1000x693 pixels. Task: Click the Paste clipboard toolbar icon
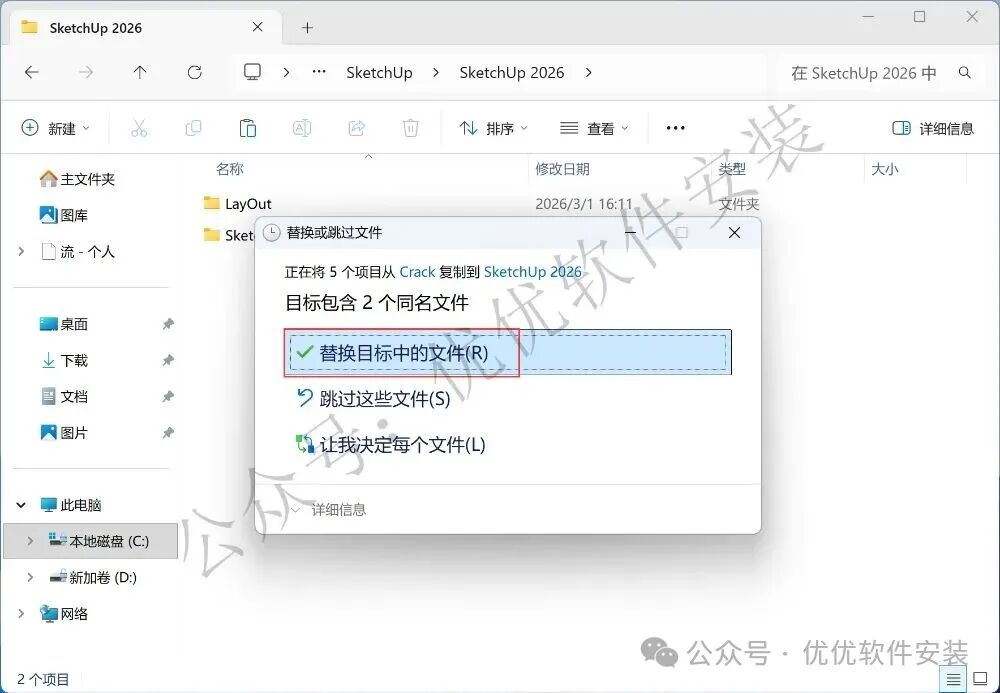pyautogui.click(x=247, y=128)
